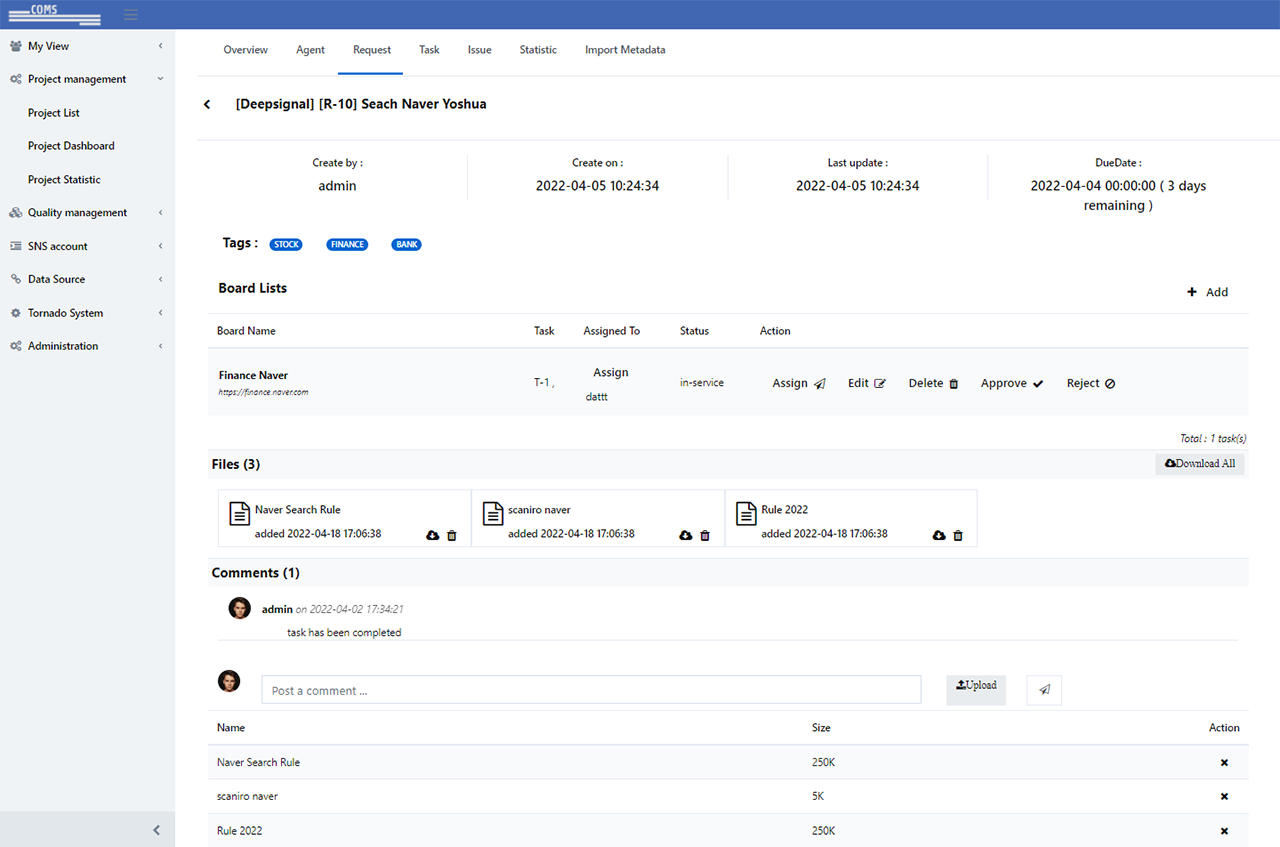Switch to the Statistic tab
Image resolution: width=1280 pixels, height=847 pixels.
[538, 50]
